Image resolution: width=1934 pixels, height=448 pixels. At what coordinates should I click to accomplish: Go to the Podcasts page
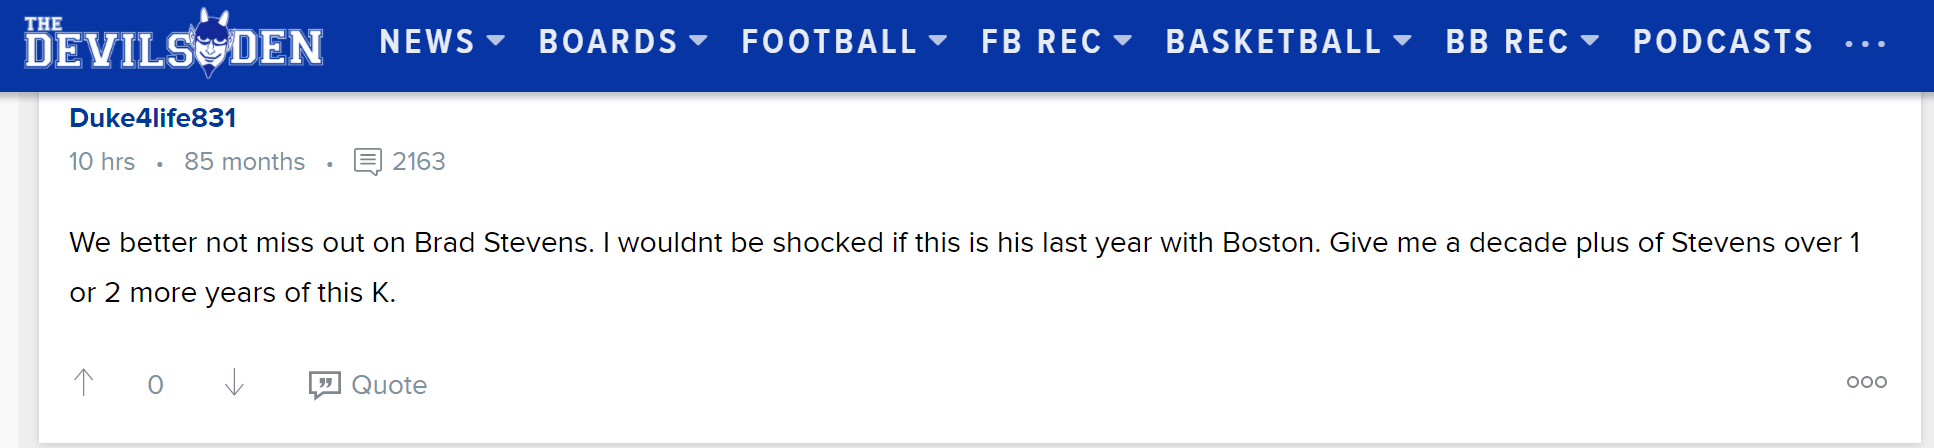pyautogui.click(x=1722, y=42)
